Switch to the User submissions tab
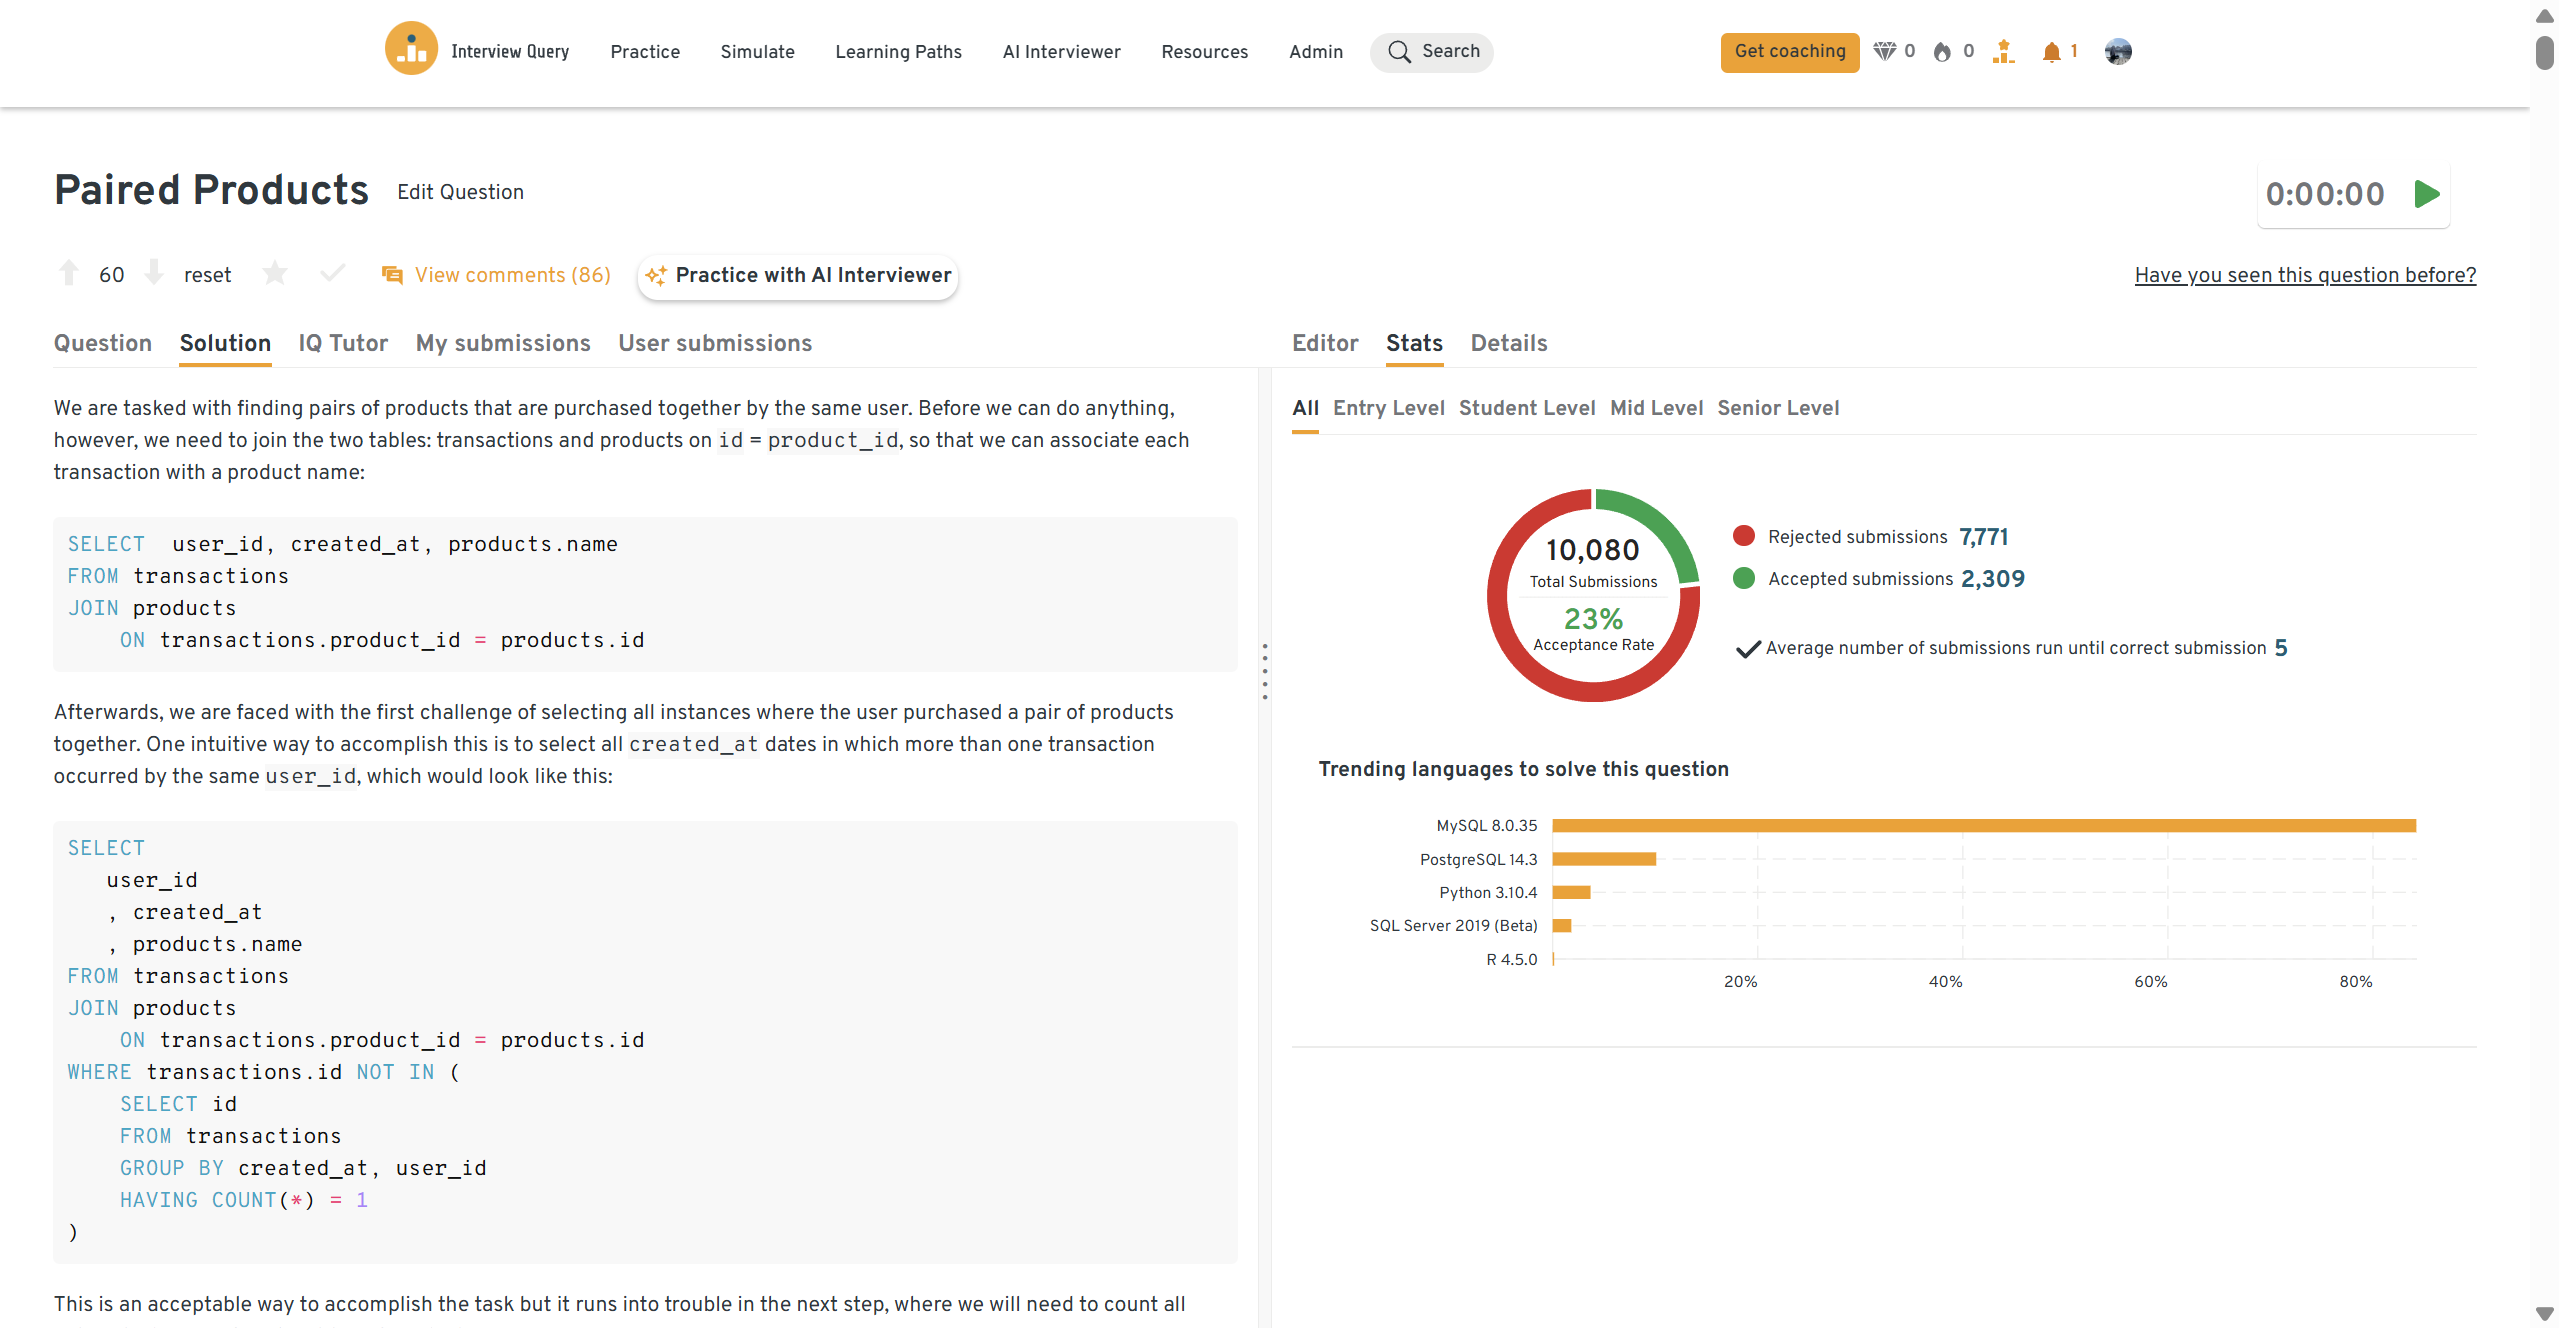 coord(715,343)
